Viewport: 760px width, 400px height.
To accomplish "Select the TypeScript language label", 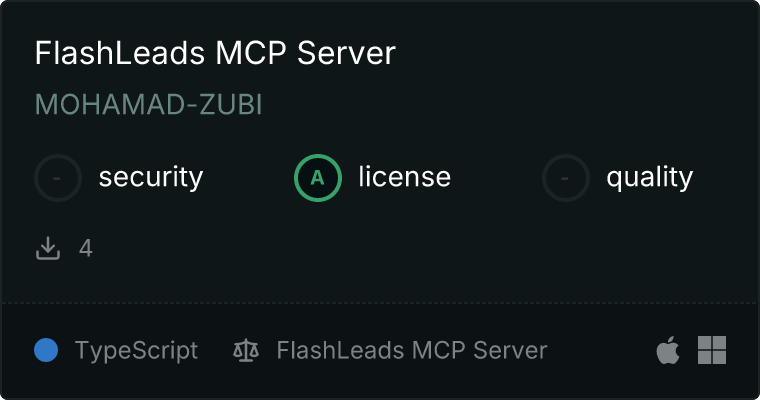I will (136, 351).
